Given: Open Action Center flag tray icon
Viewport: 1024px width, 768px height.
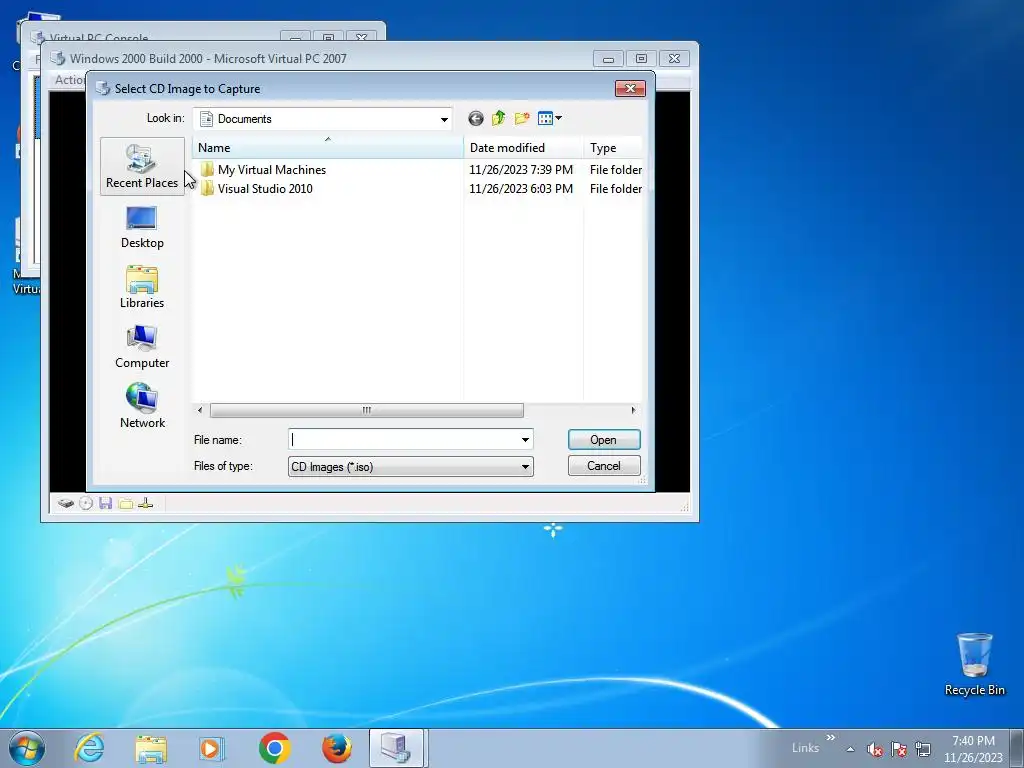Looking at the screenshot, I should 899,749.
